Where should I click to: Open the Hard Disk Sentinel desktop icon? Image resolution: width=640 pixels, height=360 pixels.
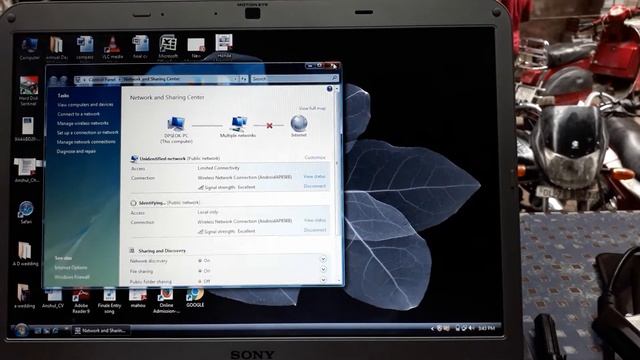coord(28,91)
